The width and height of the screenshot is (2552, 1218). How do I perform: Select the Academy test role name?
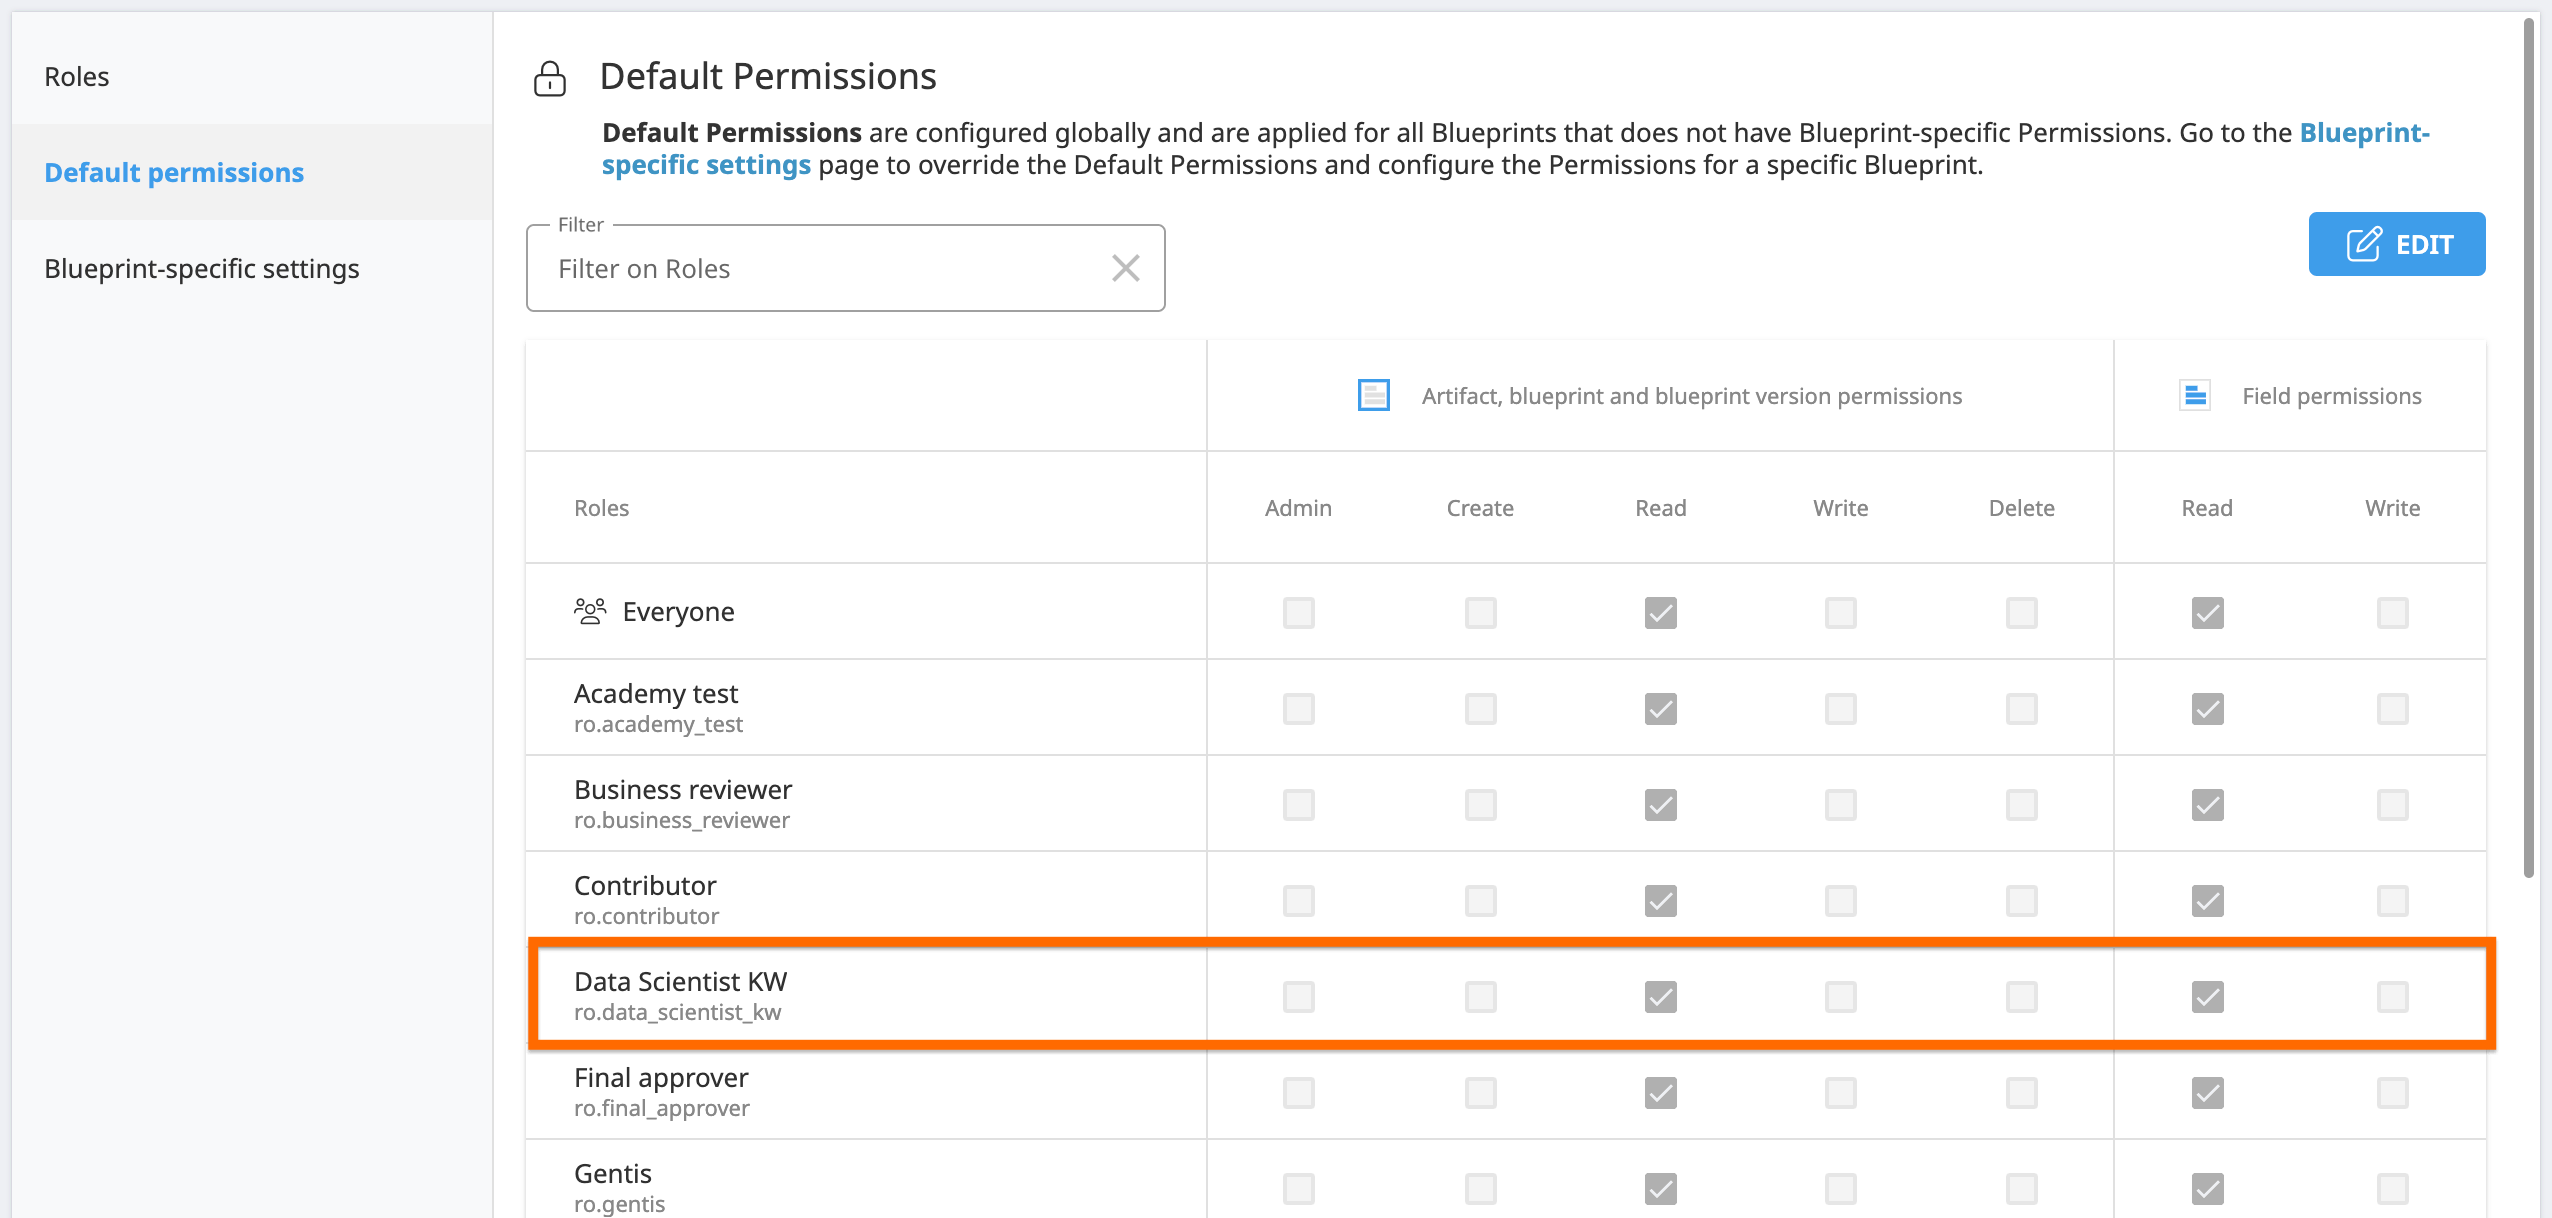[656, 693]
